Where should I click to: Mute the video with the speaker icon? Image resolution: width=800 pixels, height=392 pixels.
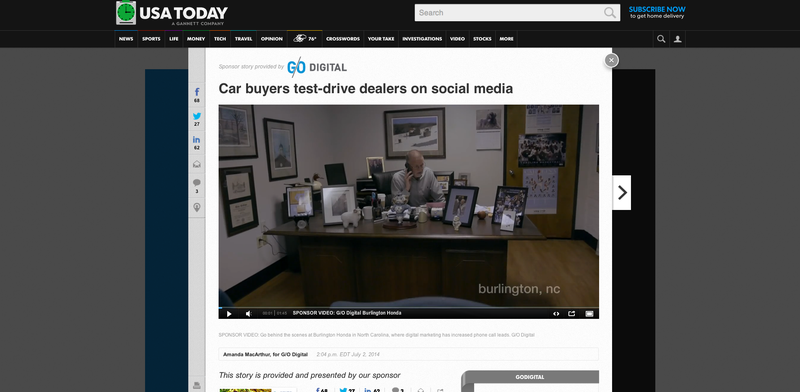point(248,313)
